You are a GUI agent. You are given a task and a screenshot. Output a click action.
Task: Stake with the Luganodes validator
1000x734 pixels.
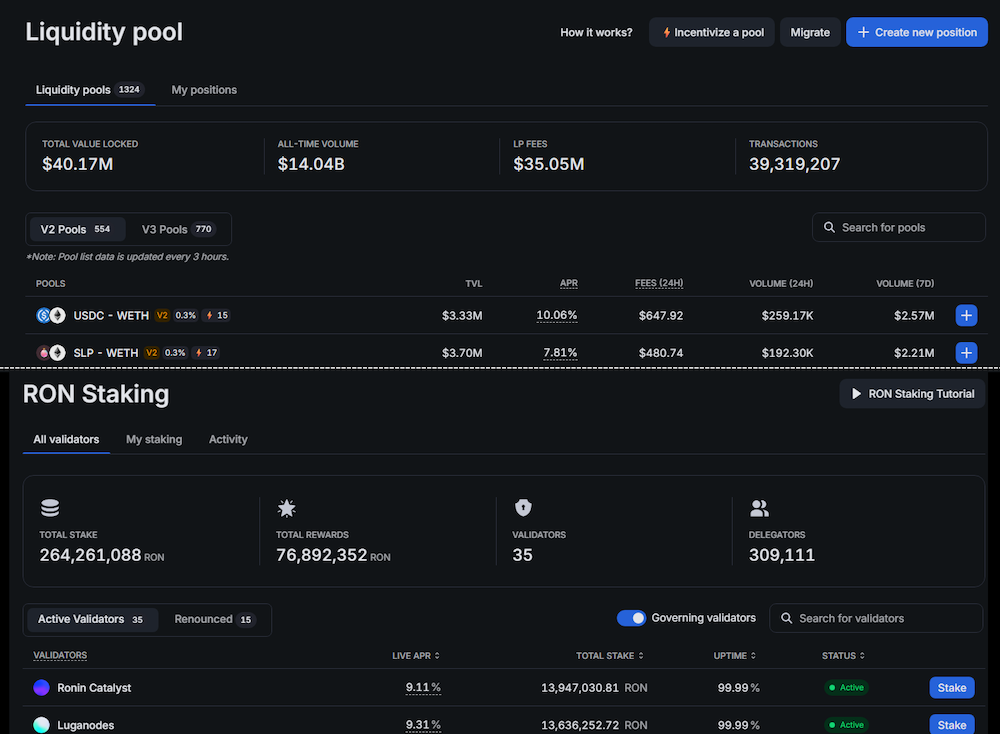tap(952, 725)
